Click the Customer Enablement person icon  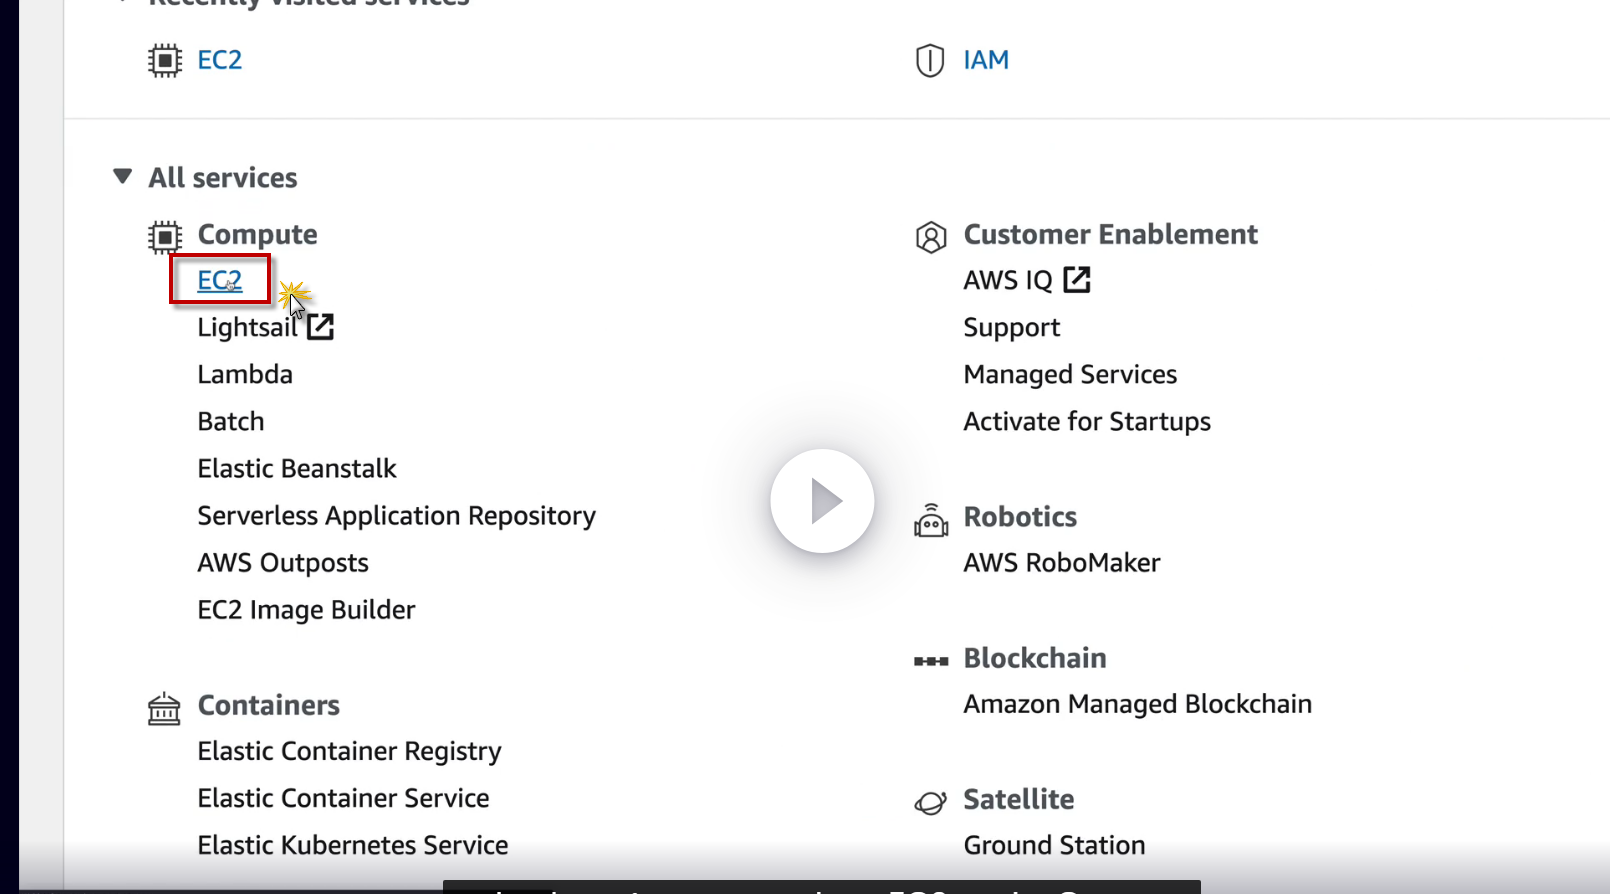[931, 237]
